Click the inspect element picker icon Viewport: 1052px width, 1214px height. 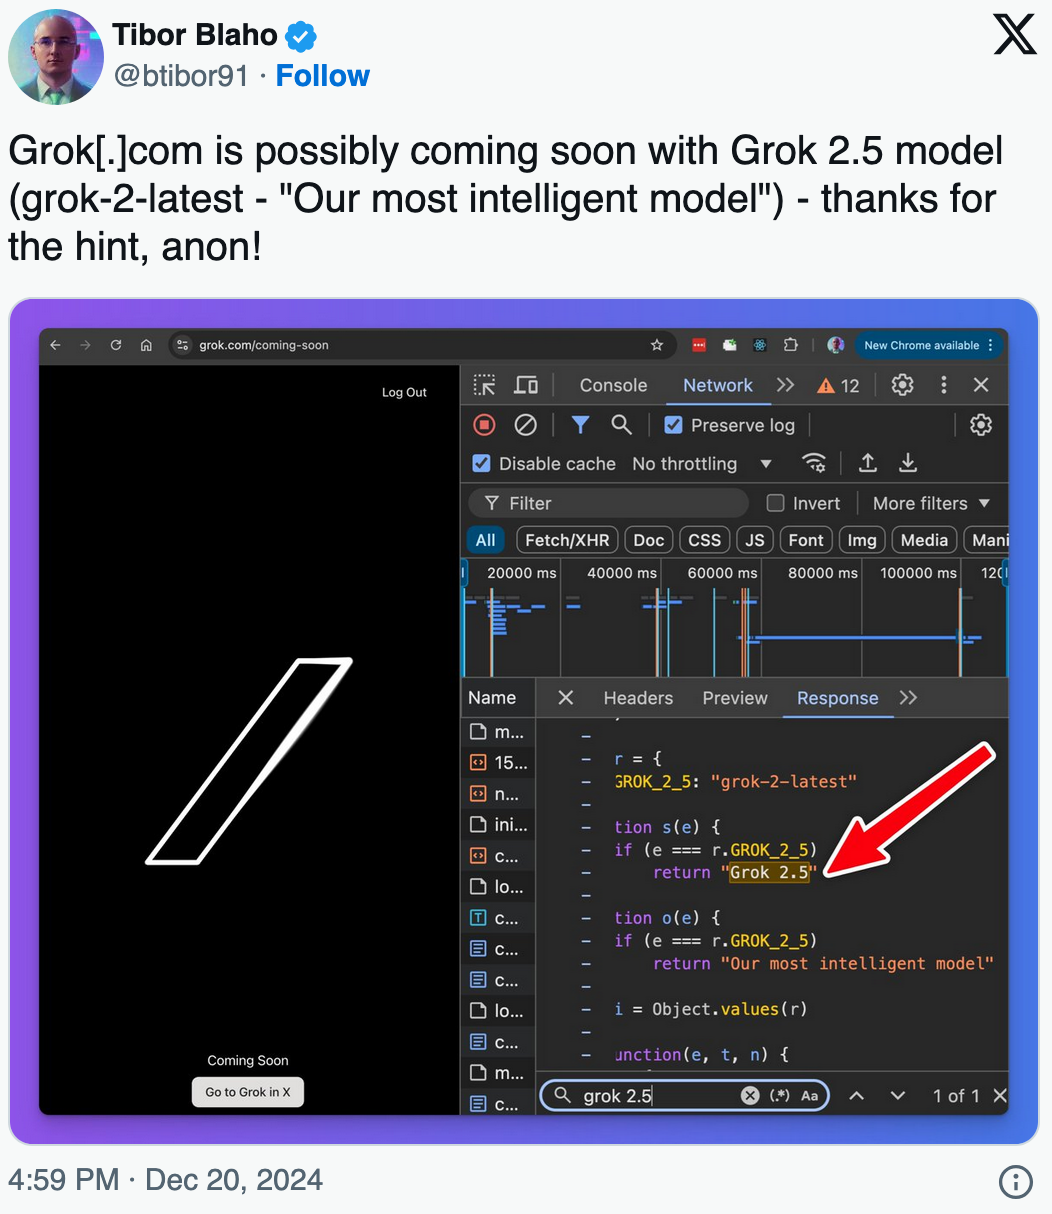click(x=485, y=385)
